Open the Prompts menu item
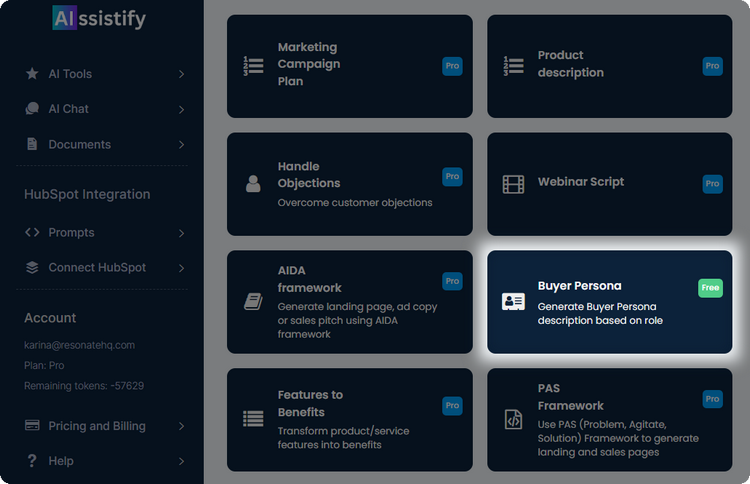750x484 pixels. point(72,233)
